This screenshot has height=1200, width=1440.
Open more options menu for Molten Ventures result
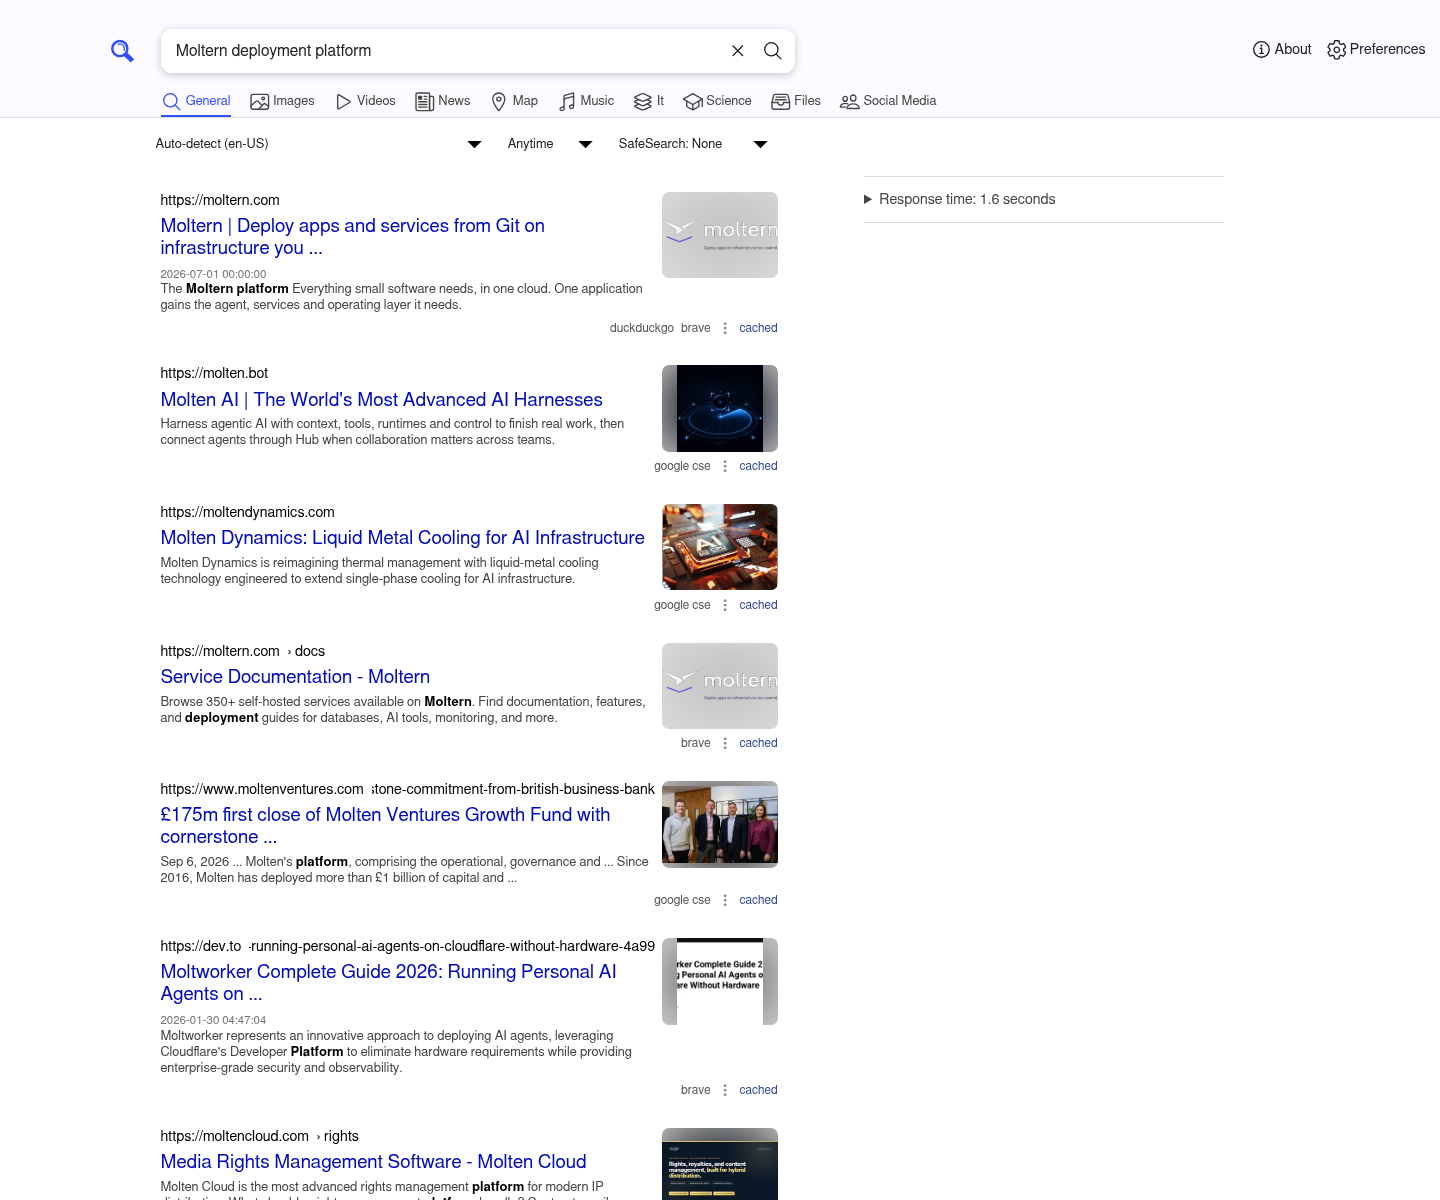click(x=725, y=900)
